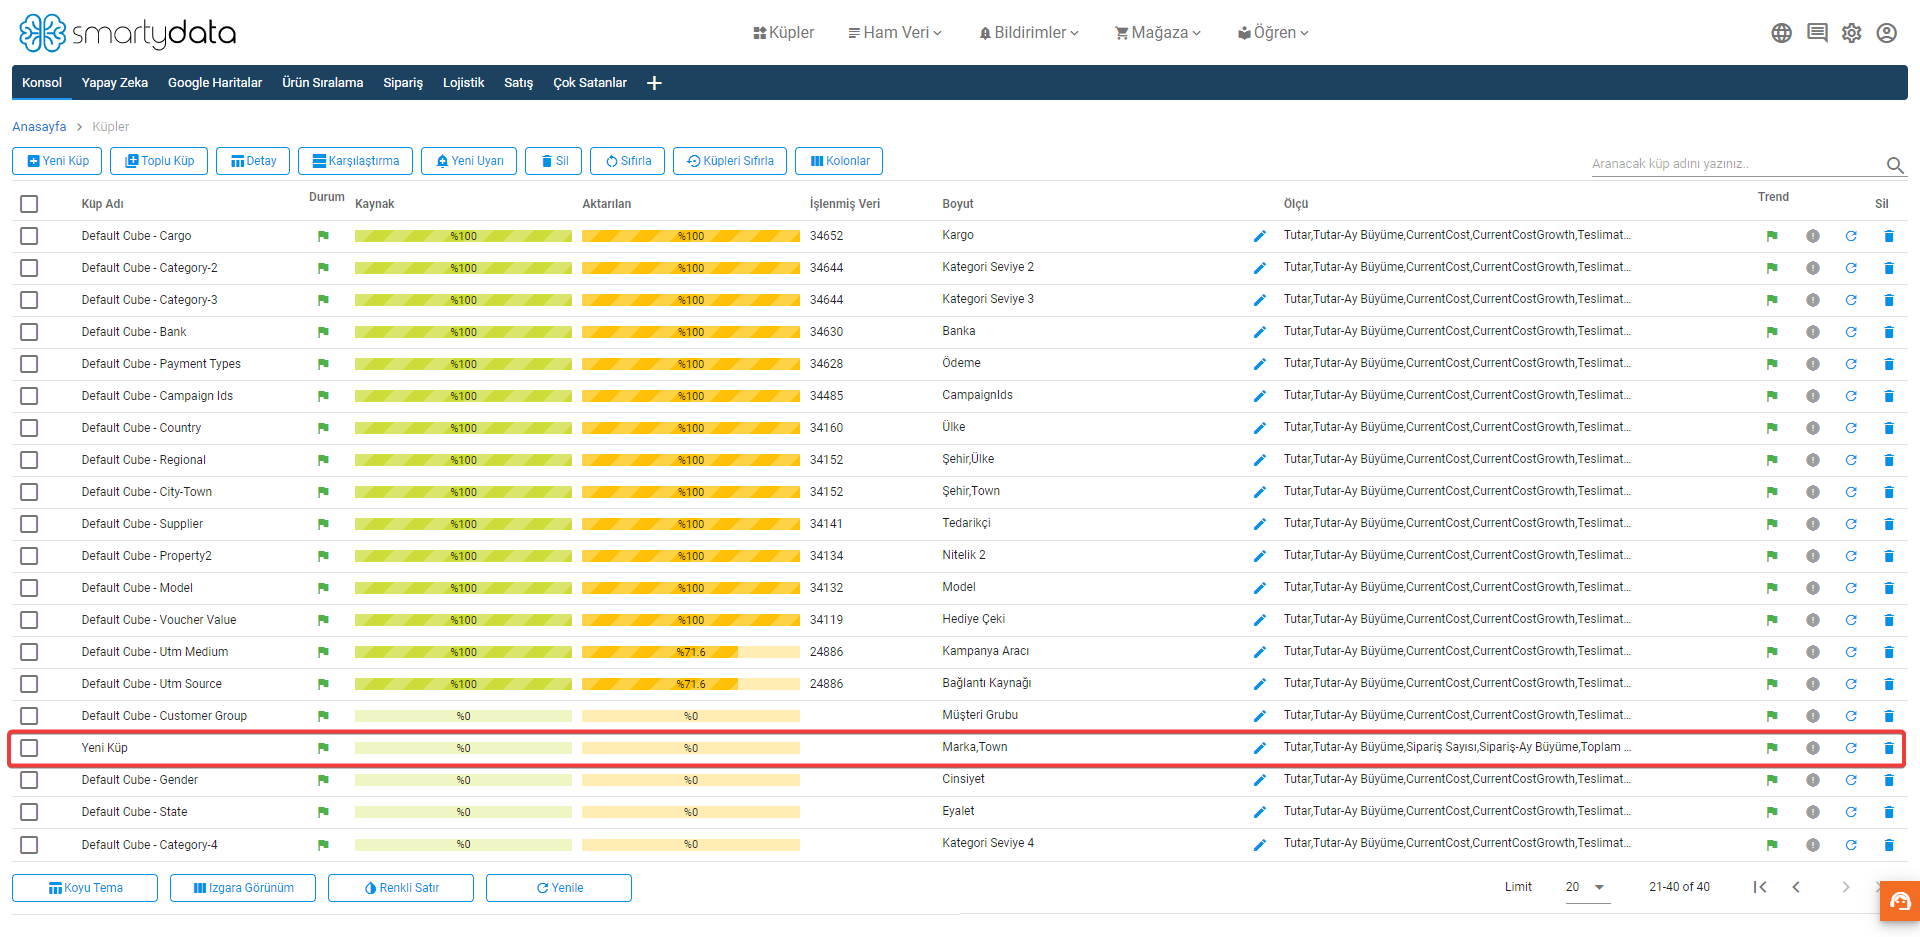1920x937 pixels.
Task: Check the Yeni Küp row checkbox
Action: point(29,748)
